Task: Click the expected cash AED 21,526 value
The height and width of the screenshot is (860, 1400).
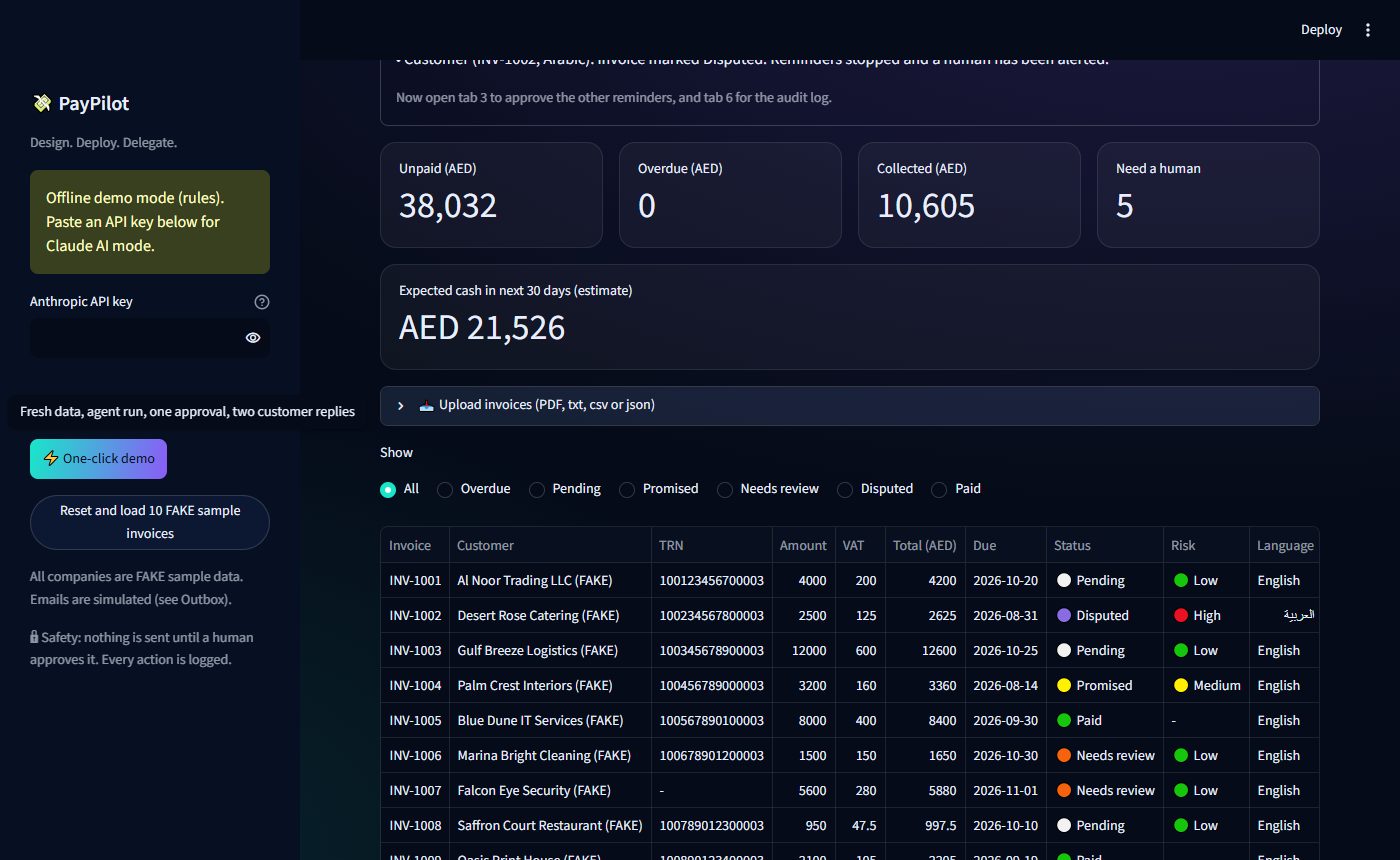Action: 482,327
